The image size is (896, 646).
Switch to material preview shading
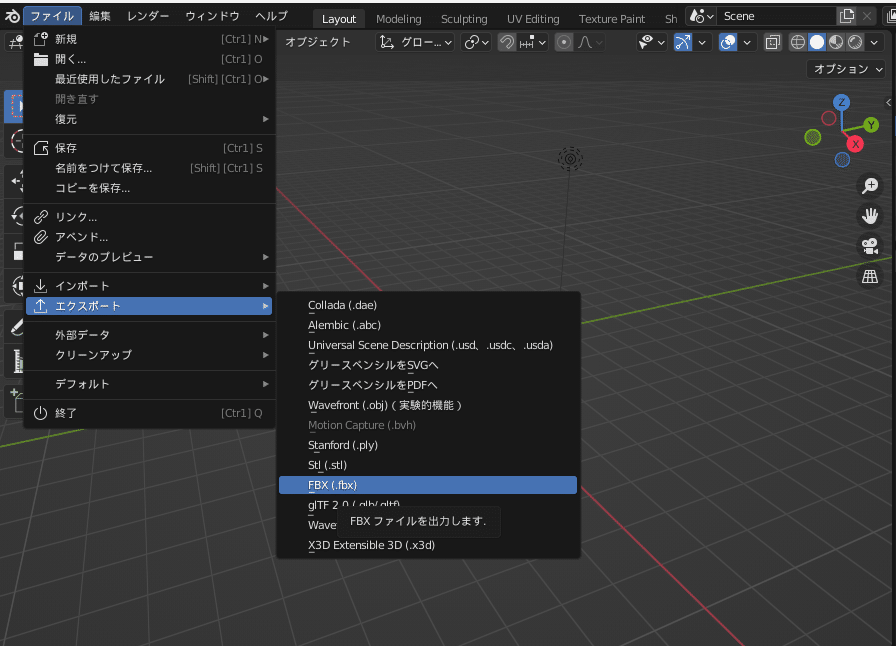point(836,42)
